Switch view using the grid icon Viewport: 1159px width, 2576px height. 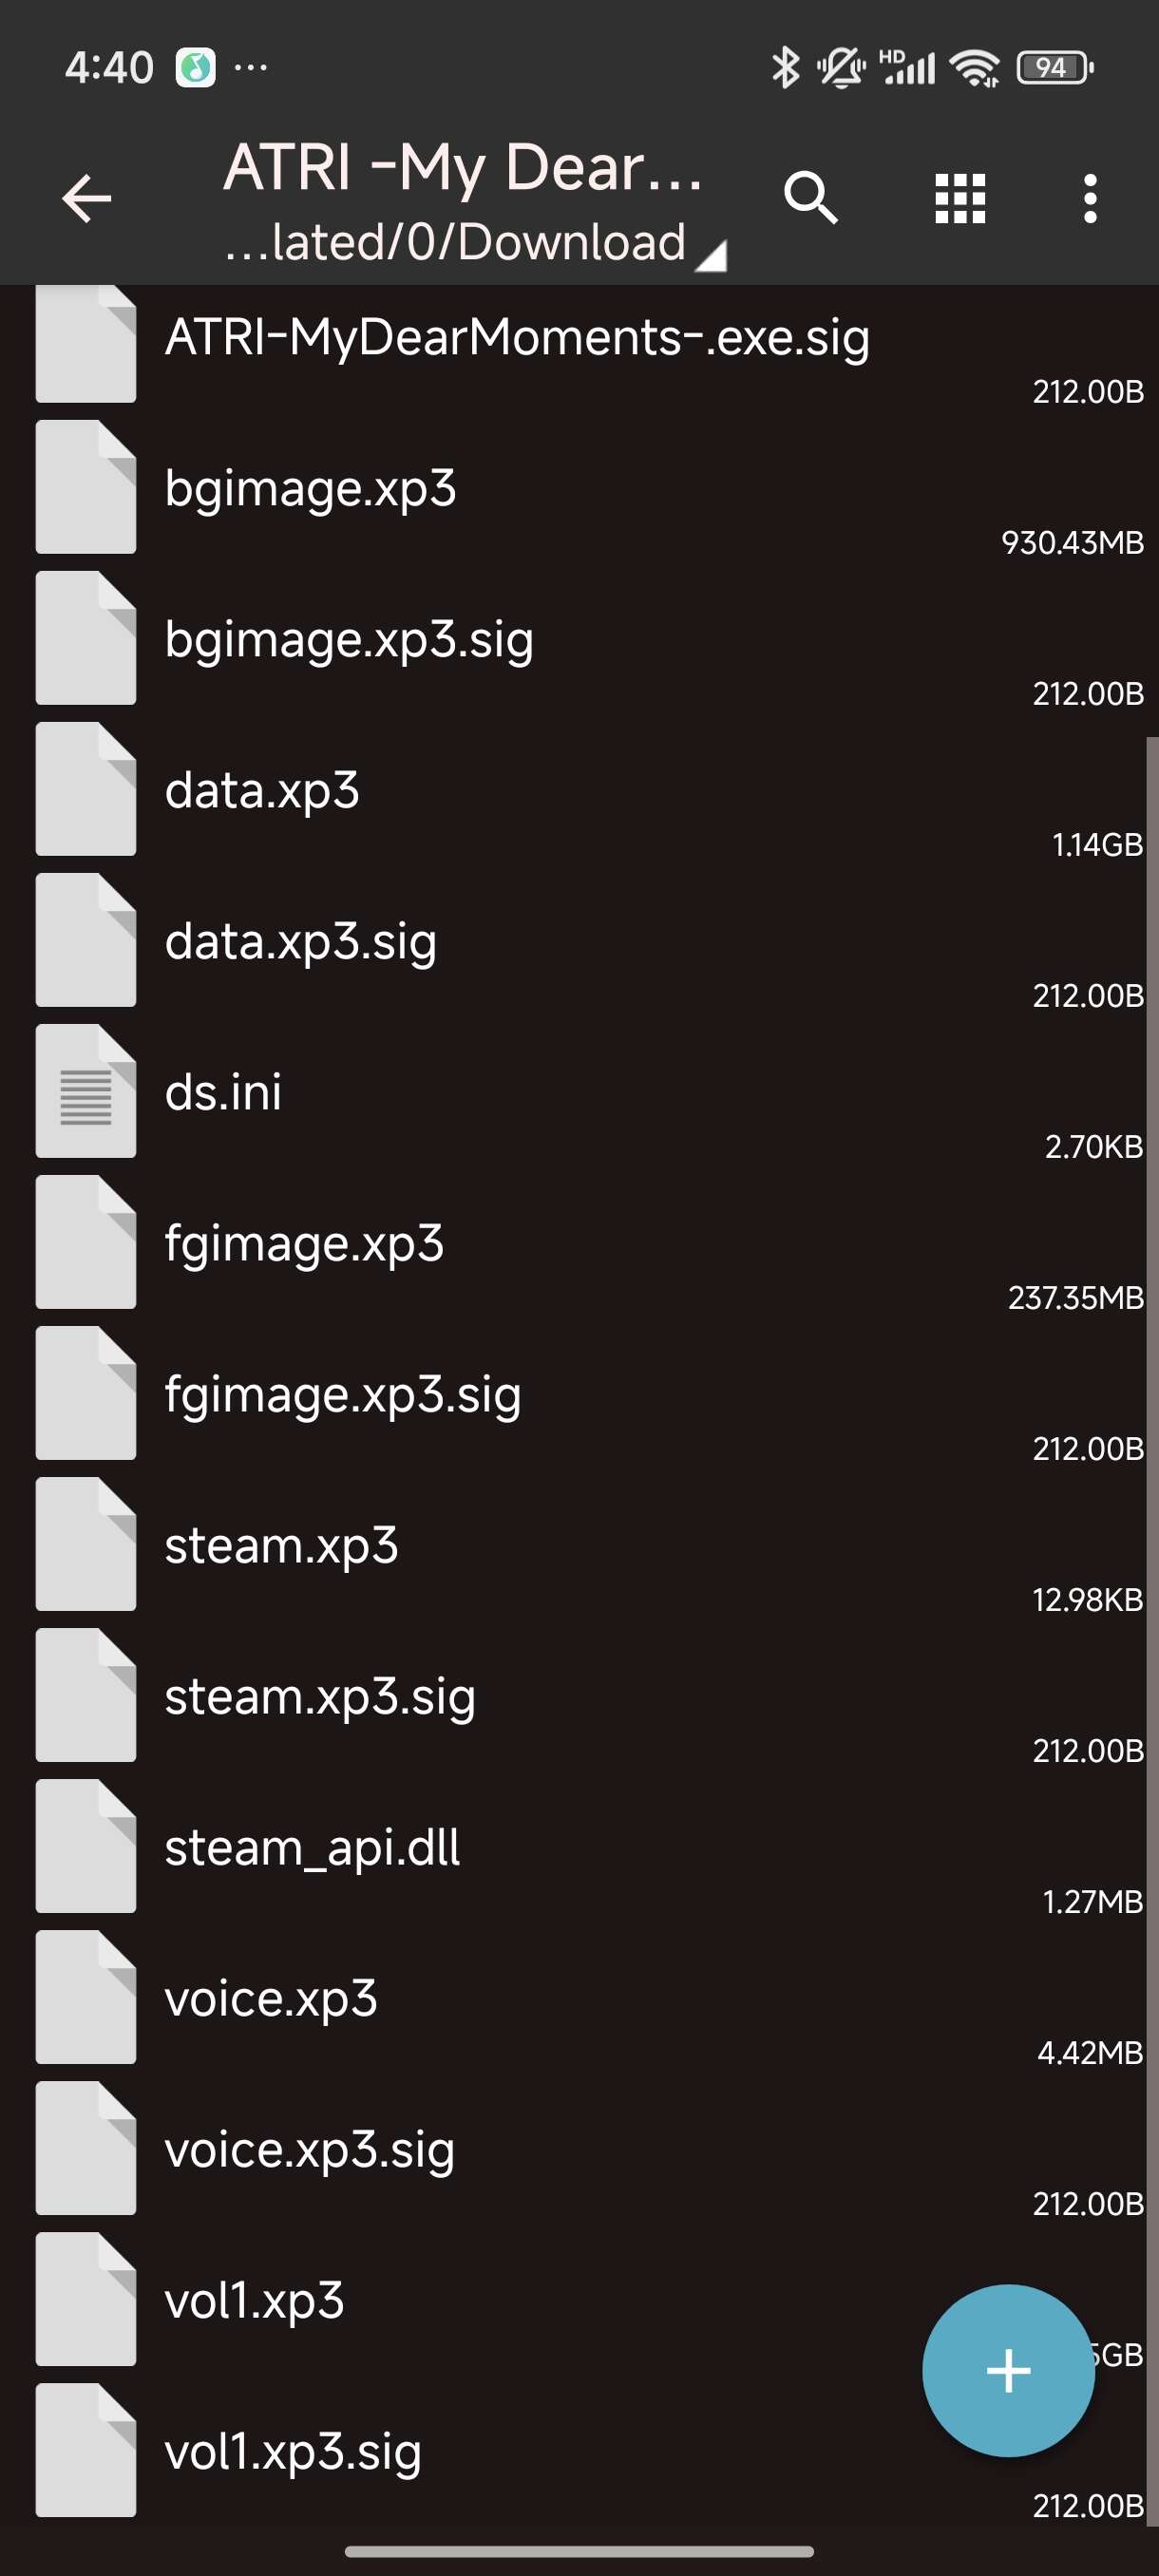(960, 198)
